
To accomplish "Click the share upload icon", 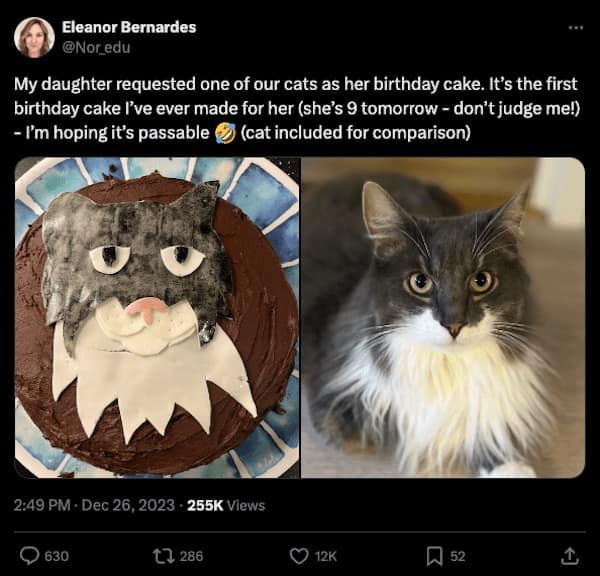I will [x=570, y=555].
